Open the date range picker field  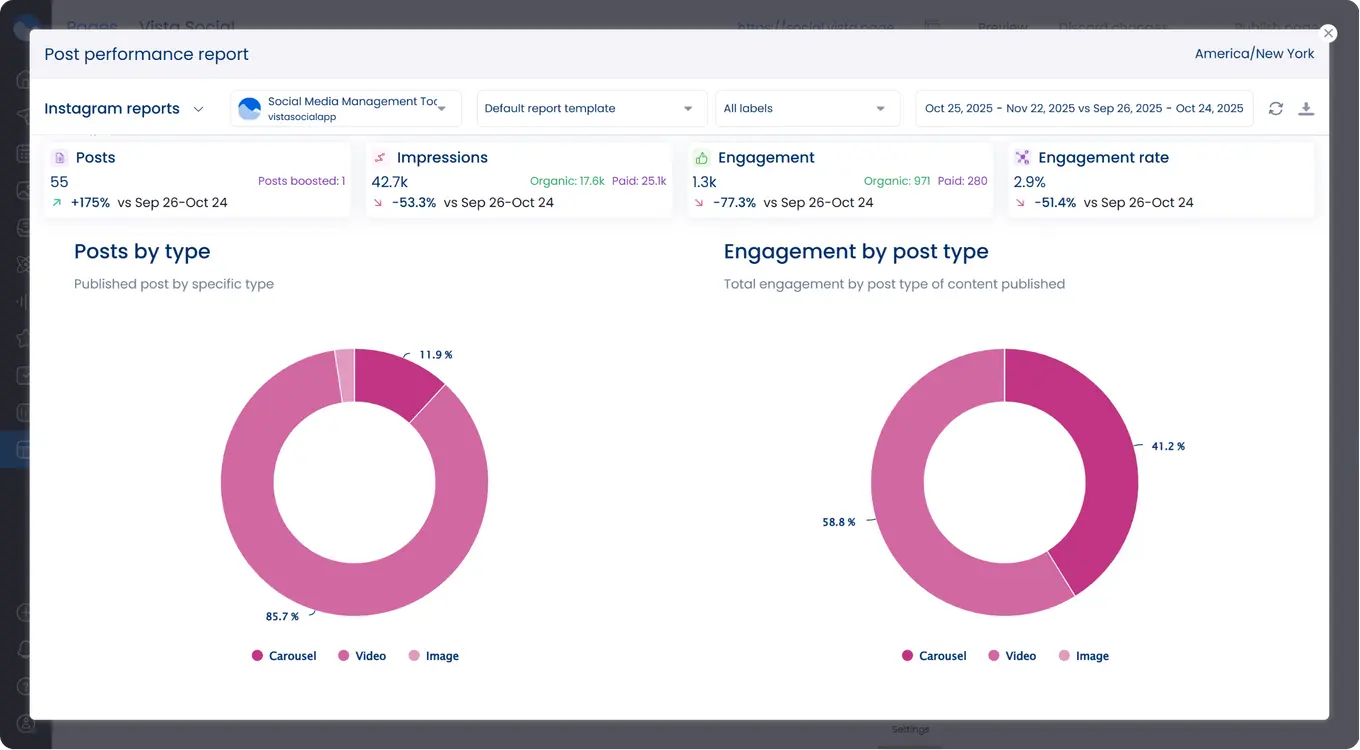(x=1083, y=109)
